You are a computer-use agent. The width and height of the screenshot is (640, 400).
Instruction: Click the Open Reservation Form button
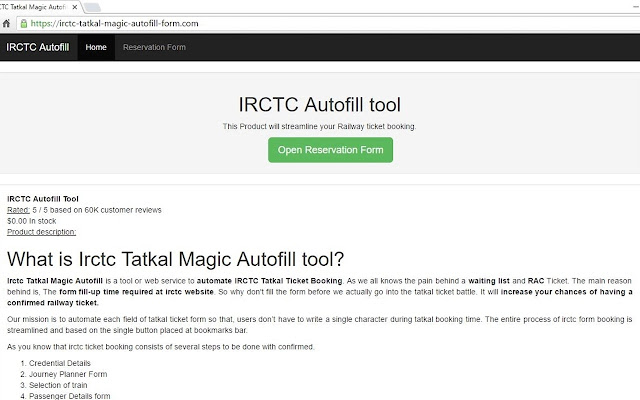point(331,150)
